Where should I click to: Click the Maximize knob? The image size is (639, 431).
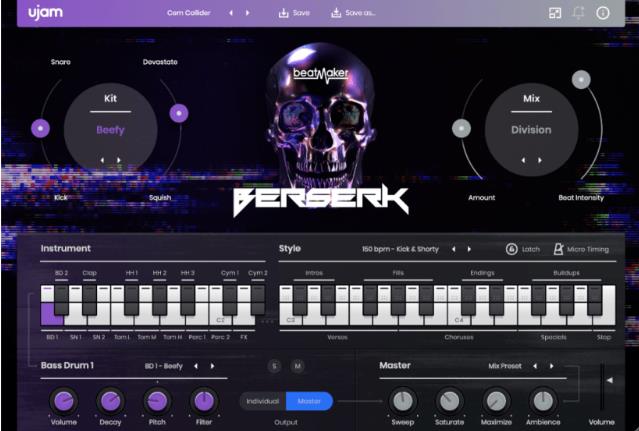coord(496,401)
